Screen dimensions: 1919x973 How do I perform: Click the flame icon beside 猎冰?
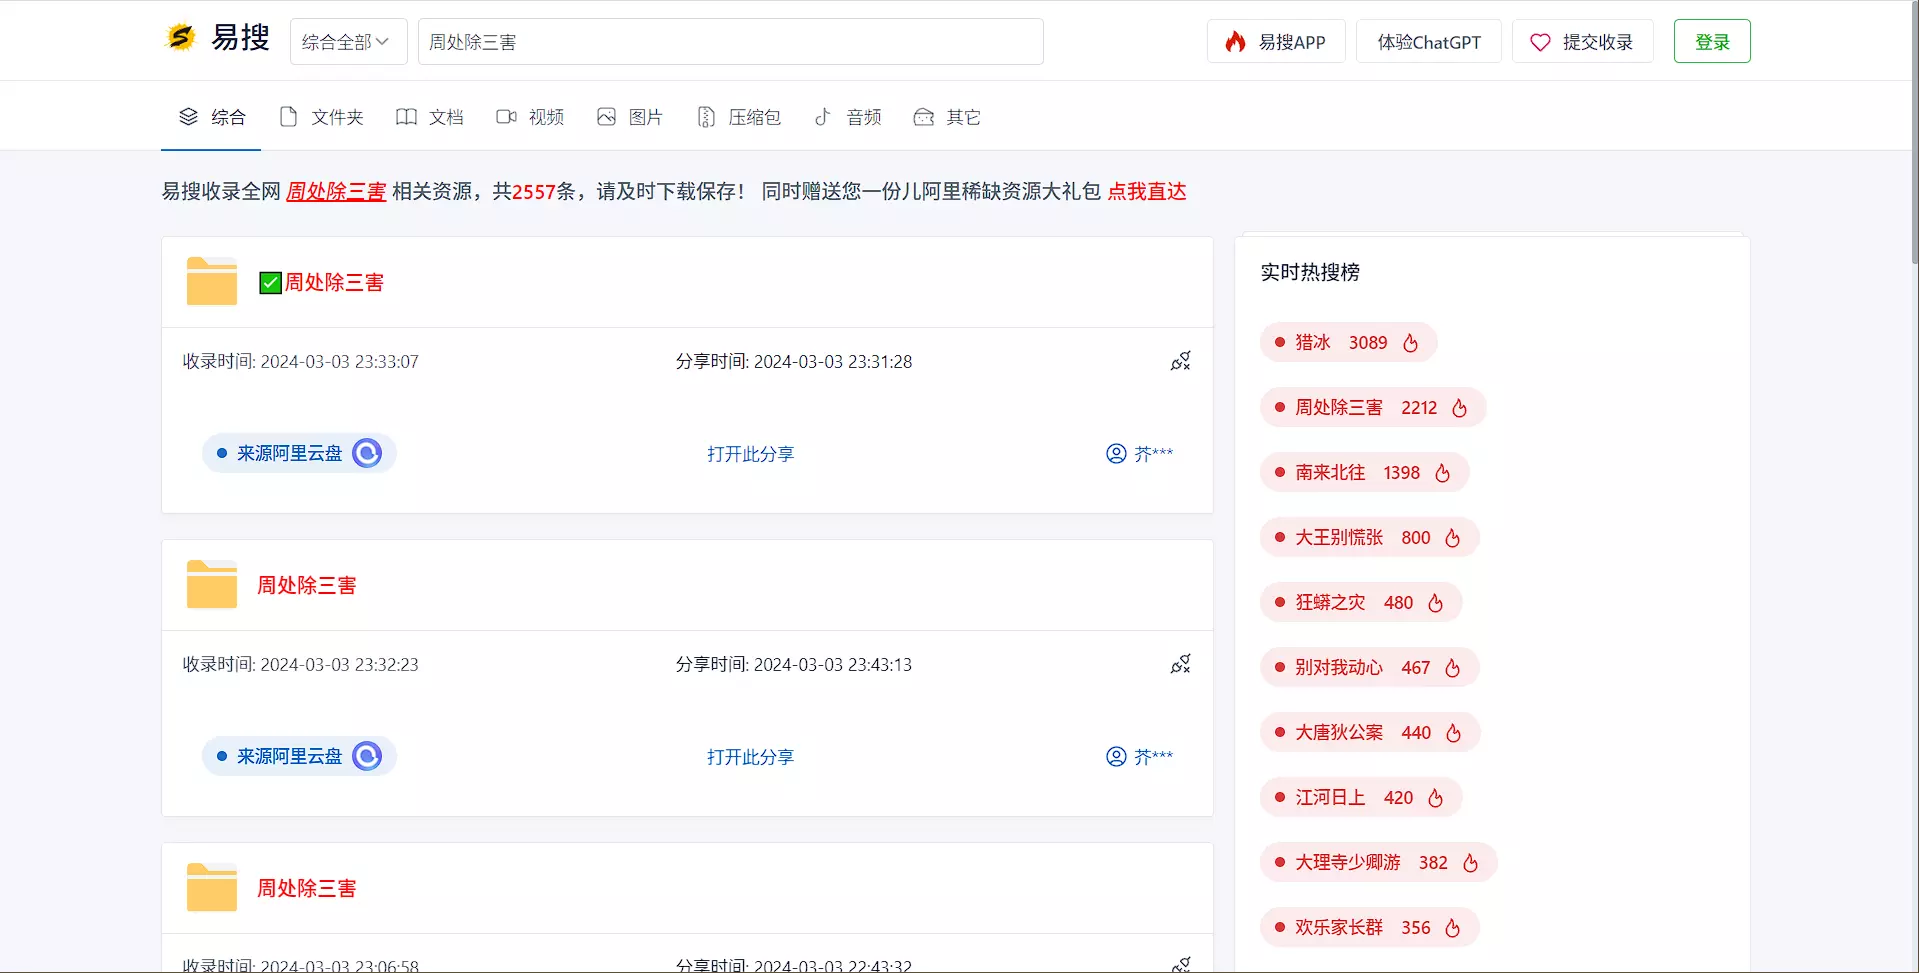[1410, 343]
